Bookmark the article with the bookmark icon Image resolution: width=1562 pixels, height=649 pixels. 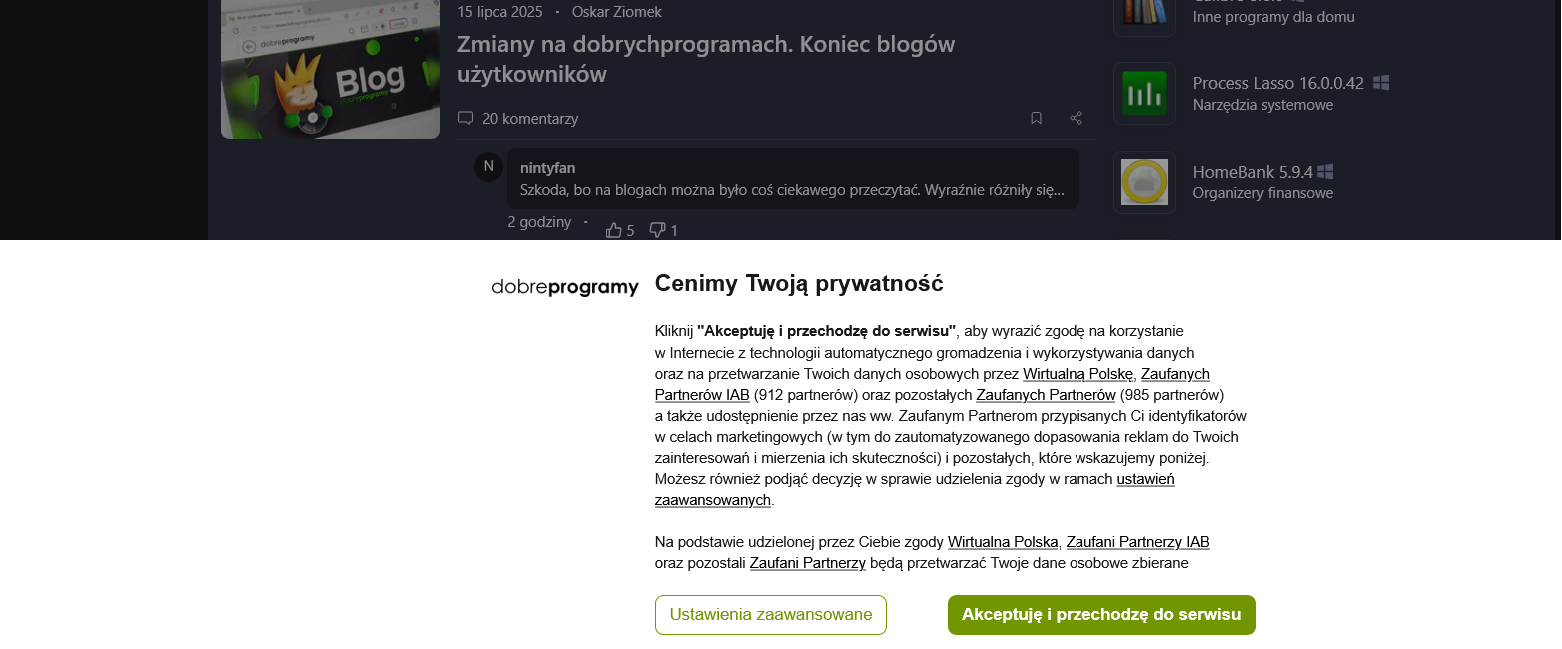[x=1037, y=118]
